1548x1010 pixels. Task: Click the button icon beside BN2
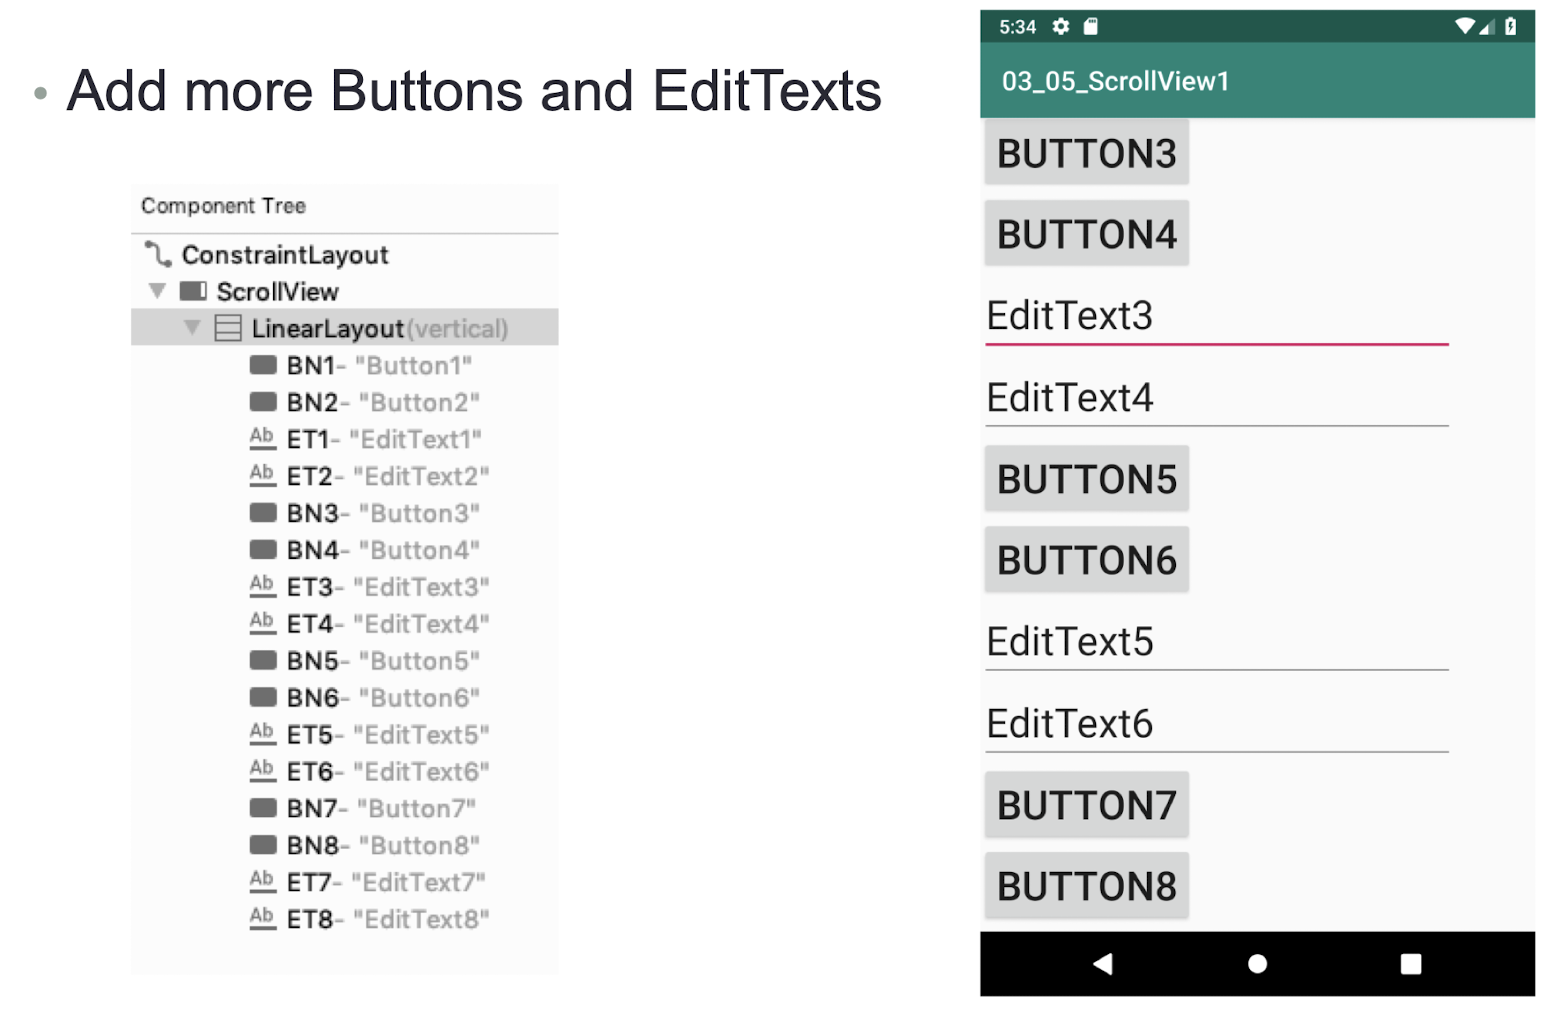point(263,402)
